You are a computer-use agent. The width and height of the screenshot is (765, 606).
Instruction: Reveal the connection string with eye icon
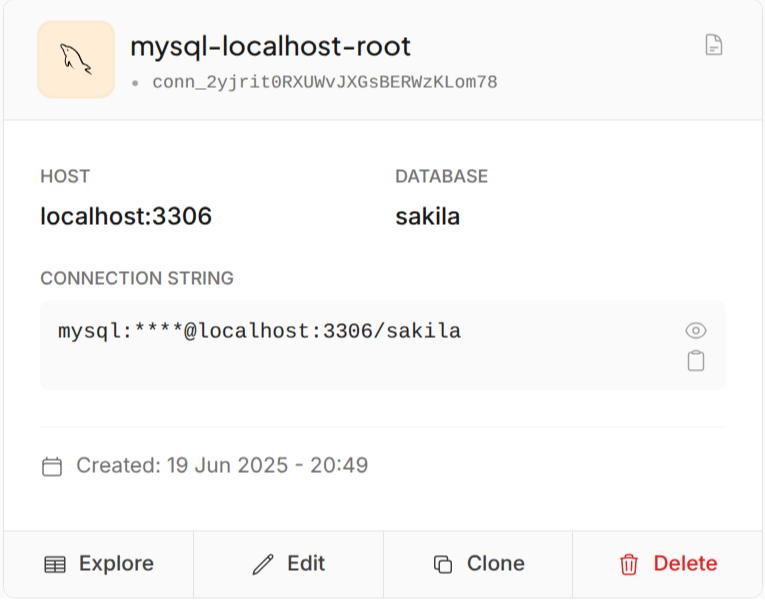tap(696, 331)
